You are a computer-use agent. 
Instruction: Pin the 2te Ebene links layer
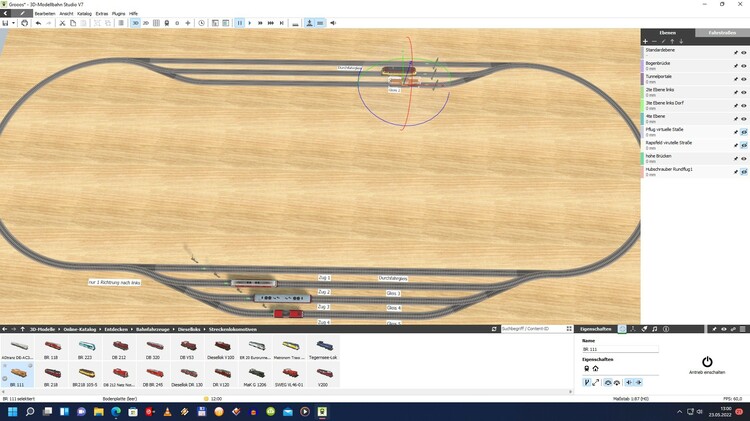tap(736, 92)
